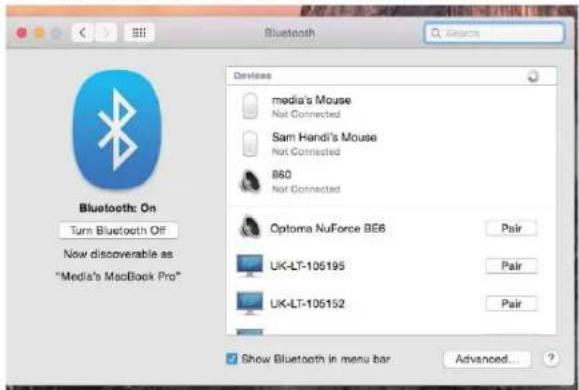Select Optoma NuForce BE6 name

pyautogui.click(x=328, y=228)
